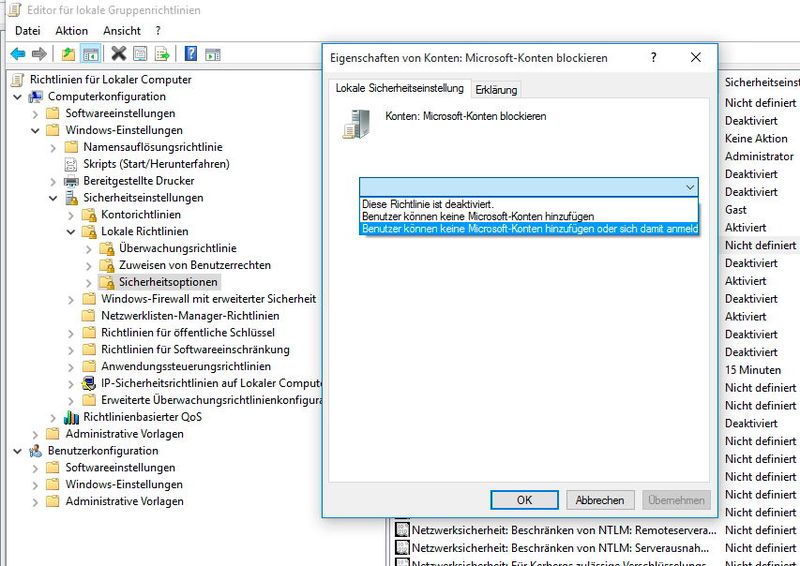
Task: Click the Skripts (Start/Herunterfahren) script icon
Action: (x=71, y=164)
